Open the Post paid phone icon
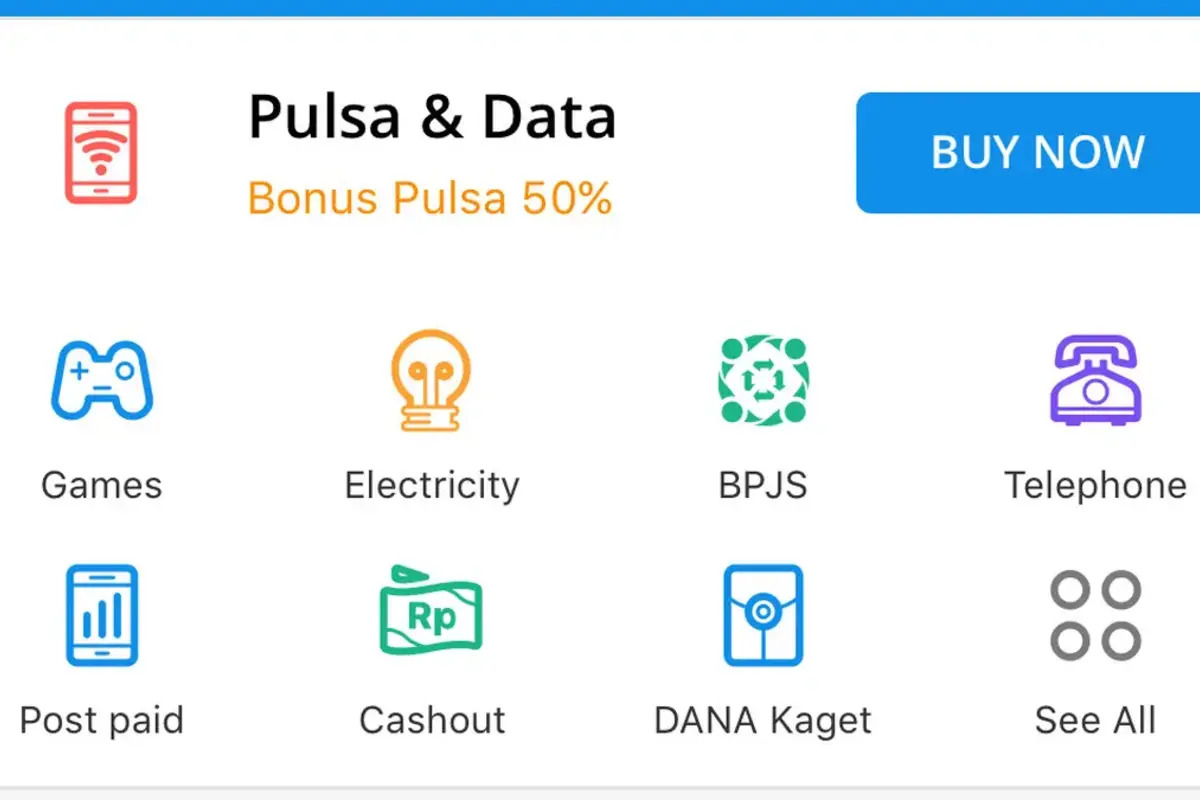The height and width of the screenshot is (800, 1200). tap(102, 615)
